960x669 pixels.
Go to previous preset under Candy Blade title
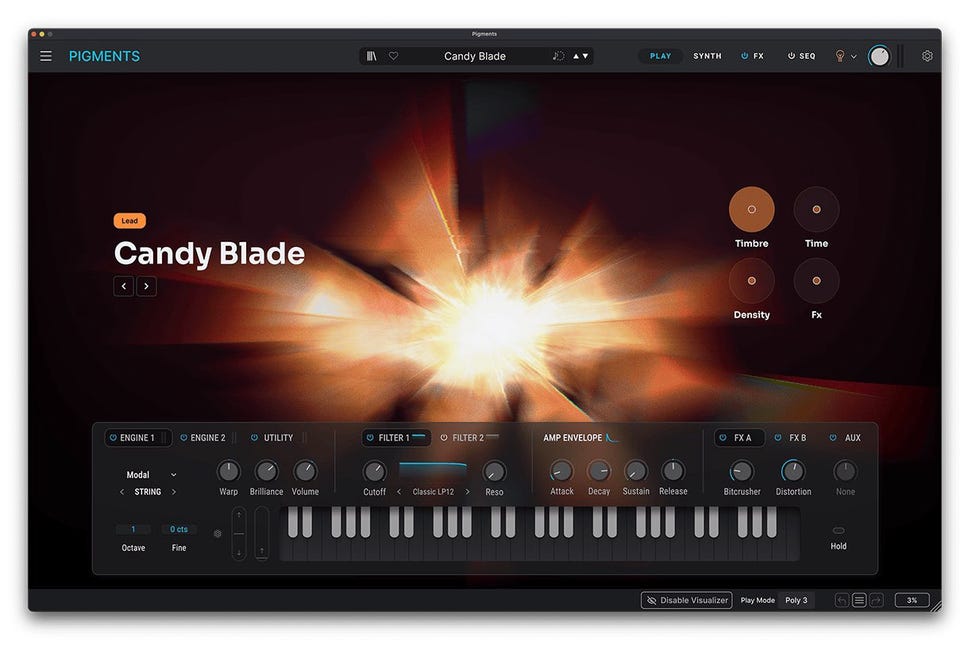124,286
